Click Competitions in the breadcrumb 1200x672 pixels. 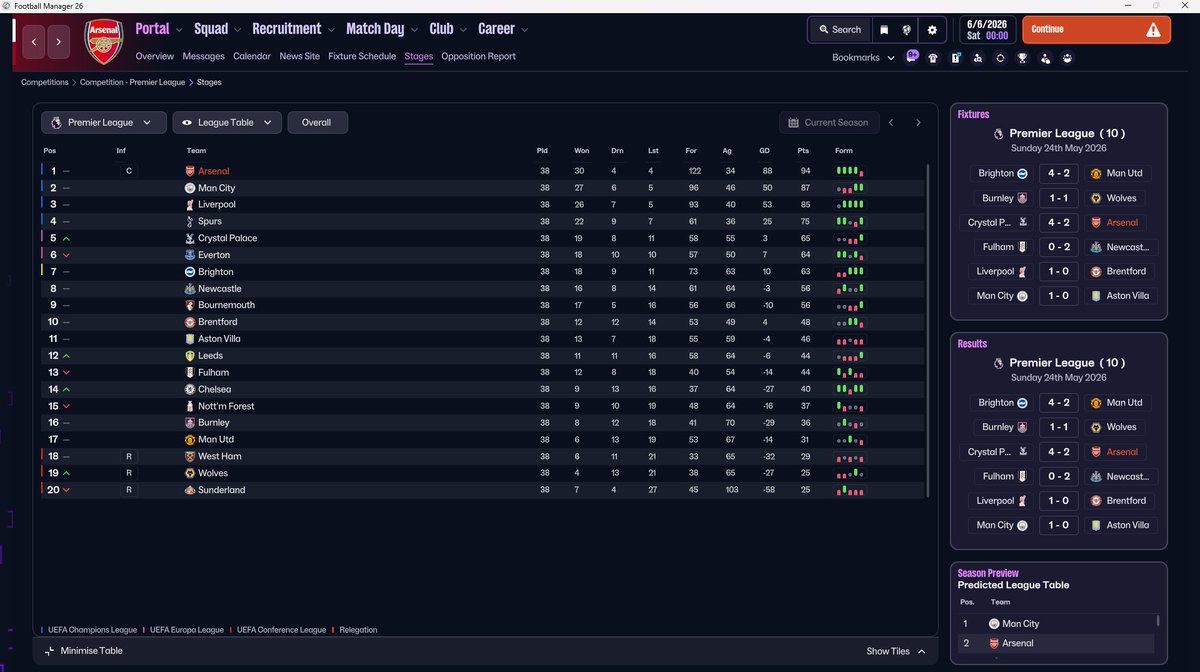[x=45, y=82]
